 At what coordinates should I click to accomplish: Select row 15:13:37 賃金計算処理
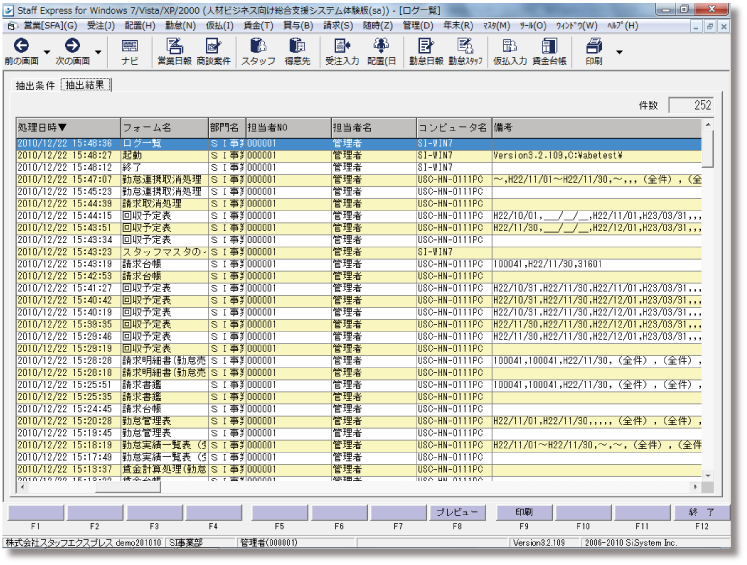[x=359, y=469]
